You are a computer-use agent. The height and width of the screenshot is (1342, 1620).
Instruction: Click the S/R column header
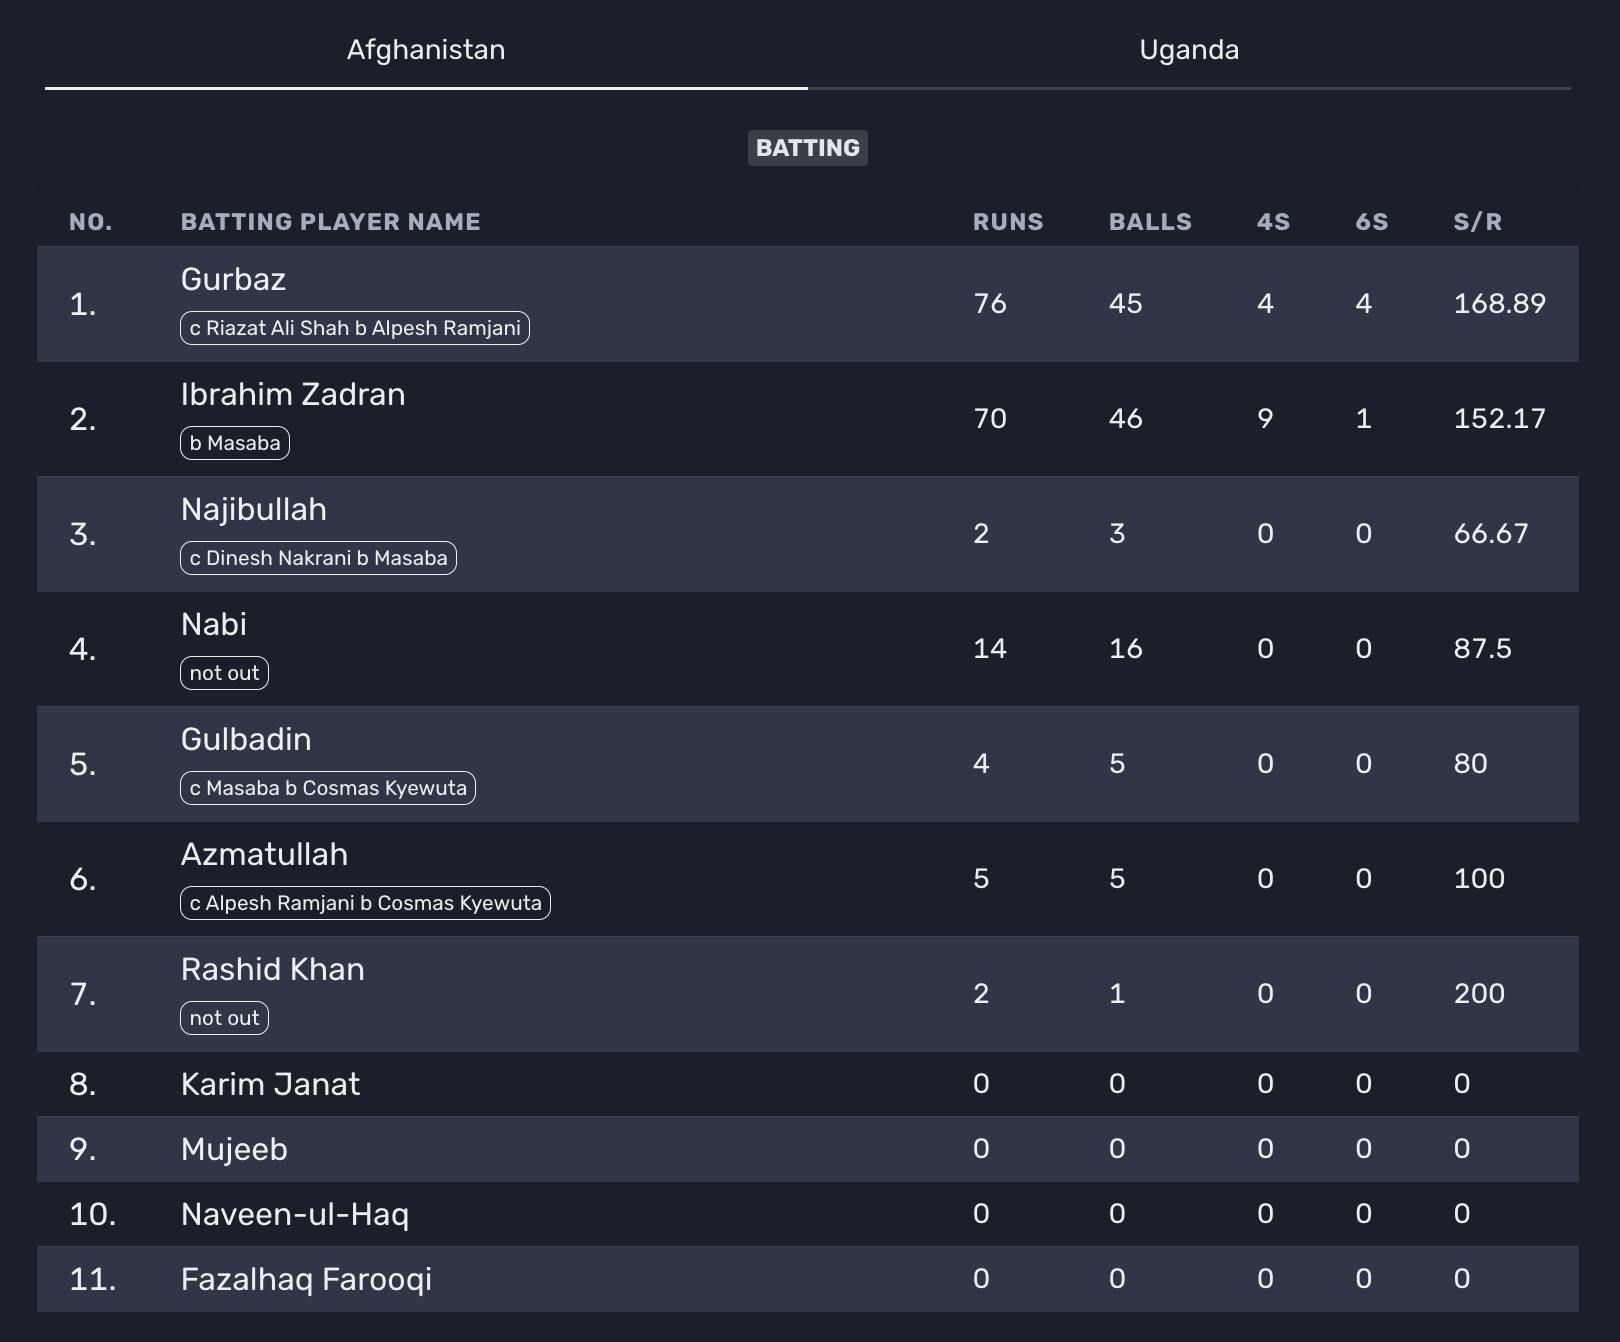pos(1477,222)
